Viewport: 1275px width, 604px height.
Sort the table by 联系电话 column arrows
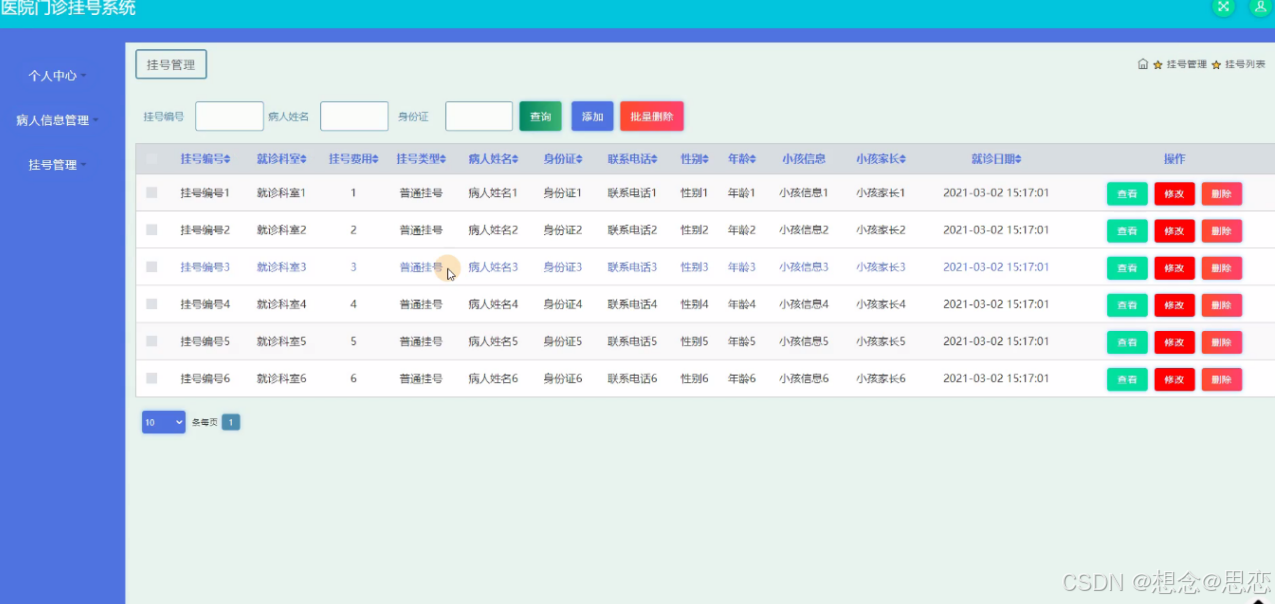[x=655, y=159]
